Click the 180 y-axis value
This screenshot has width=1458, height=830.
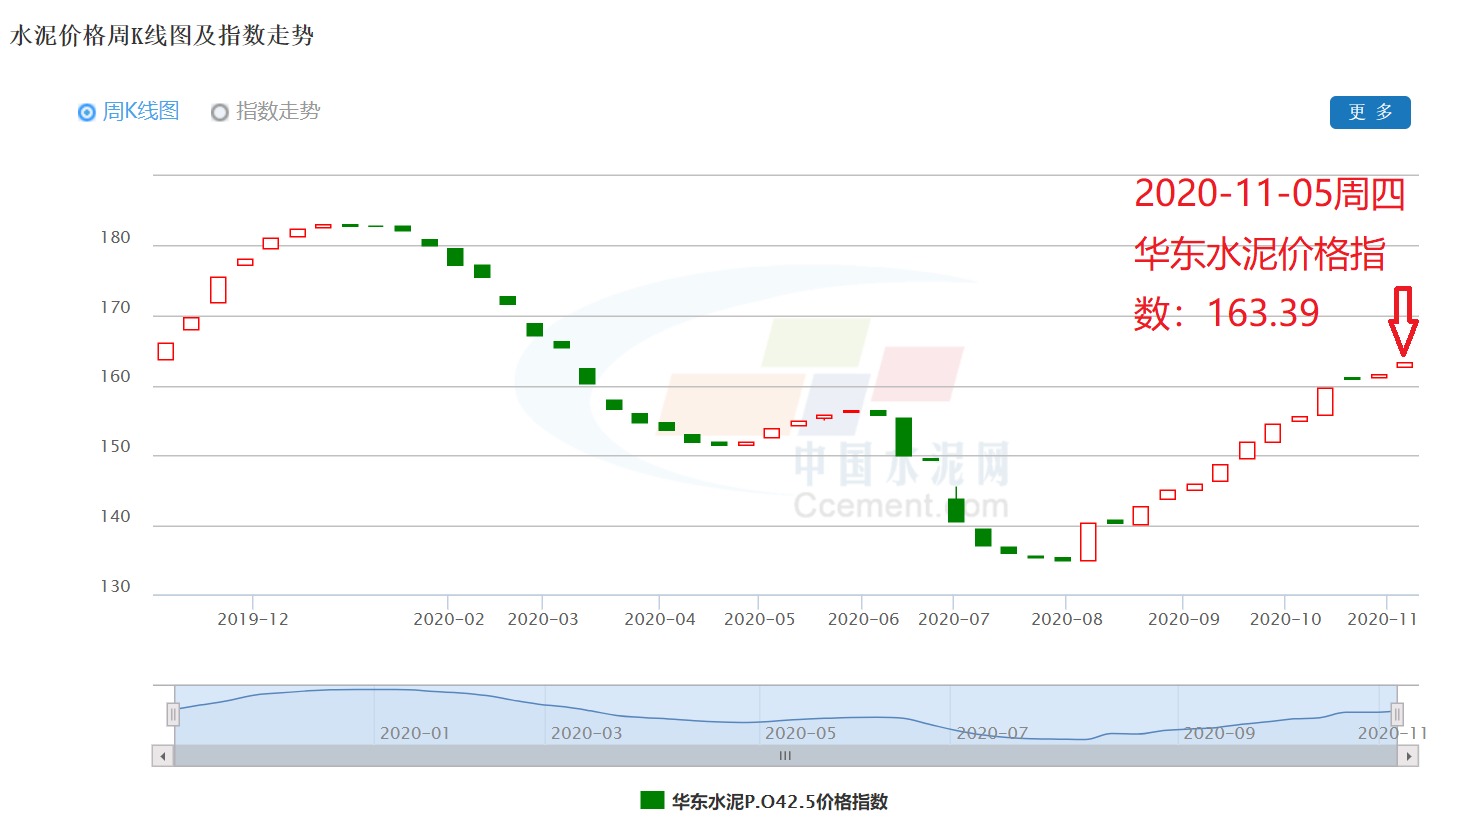(x=116, y=238)
